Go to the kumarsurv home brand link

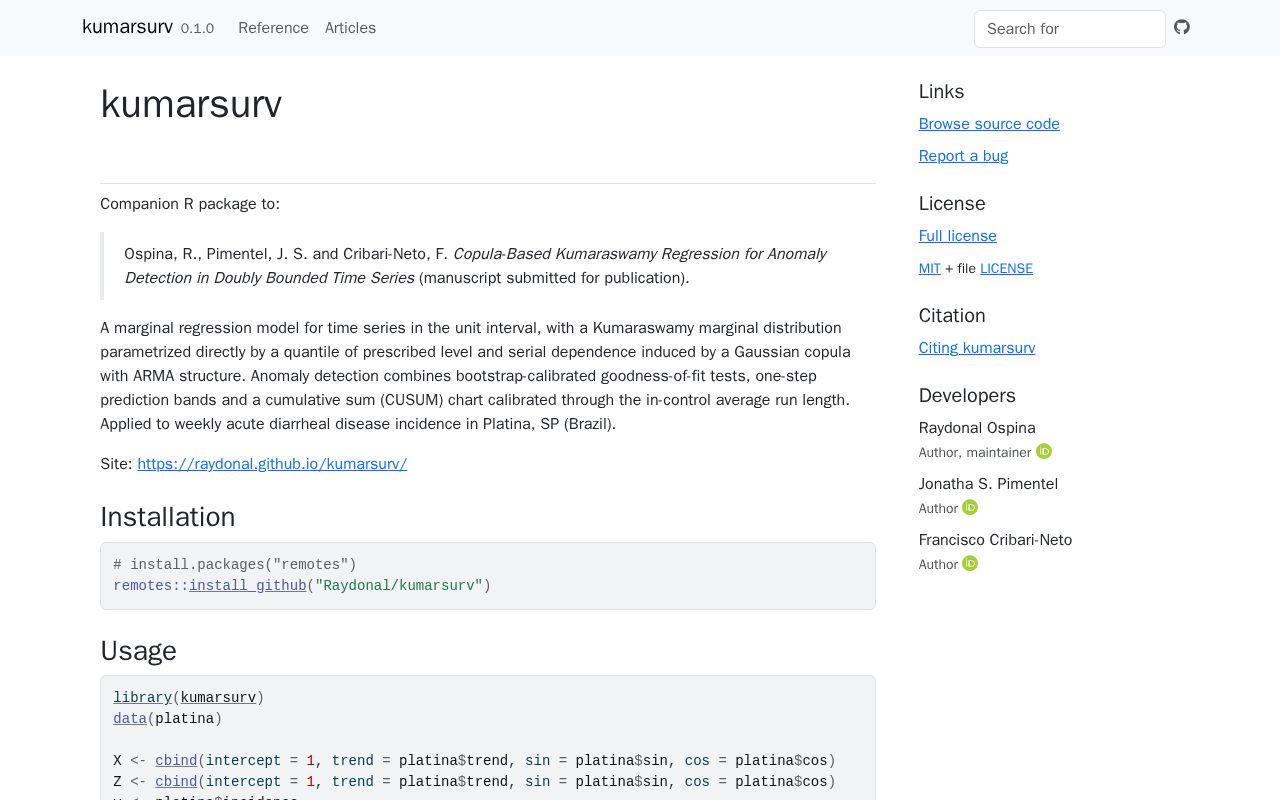tap(127, 27)
